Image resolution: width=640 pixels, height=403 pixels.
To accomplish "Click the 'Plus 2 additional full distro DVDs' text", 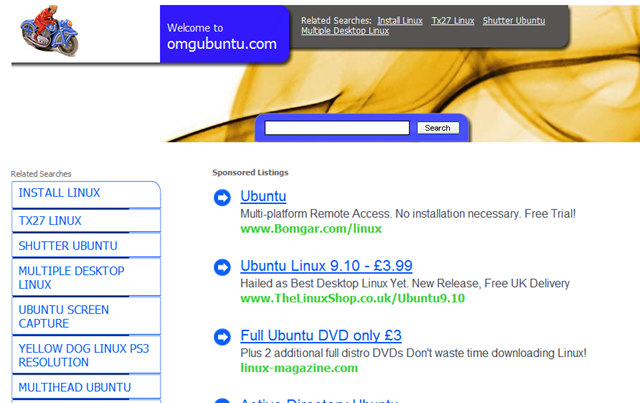I will pyautogui.click(x=413, y=353).
